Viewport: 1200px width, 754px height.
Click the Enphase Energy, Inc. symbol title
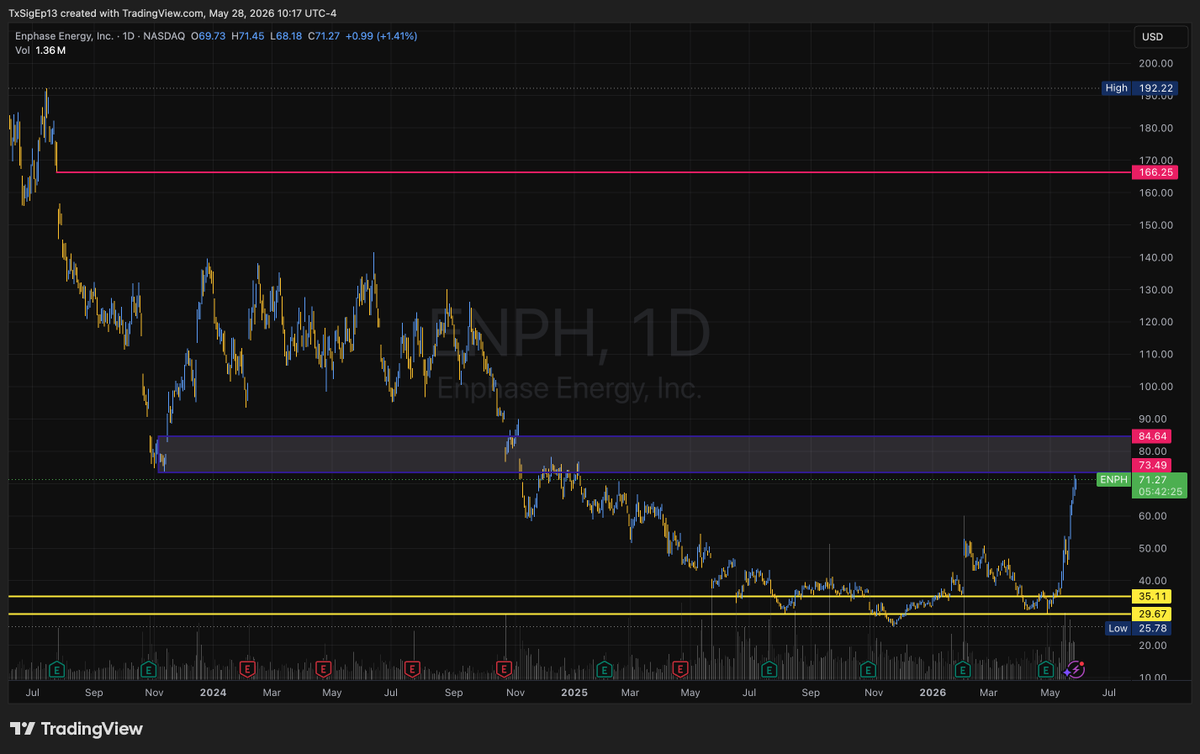62,36
